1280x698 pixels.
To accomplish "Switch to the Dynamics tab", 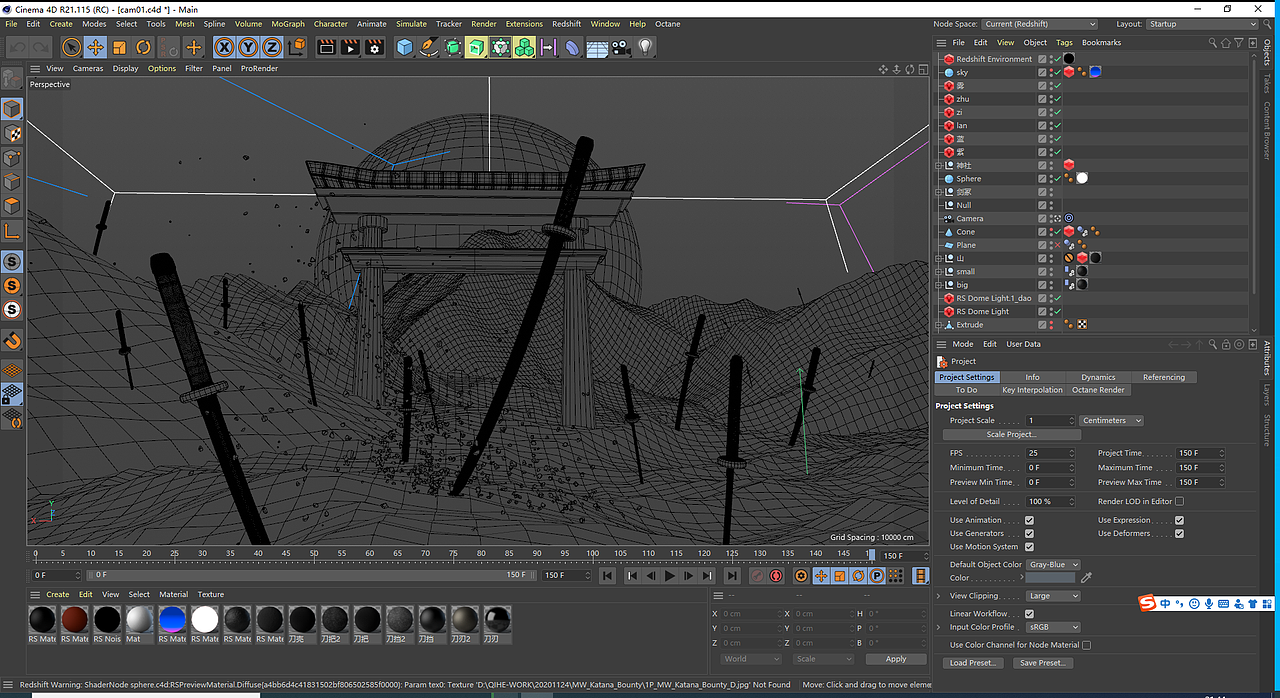I will [1098, 377].
